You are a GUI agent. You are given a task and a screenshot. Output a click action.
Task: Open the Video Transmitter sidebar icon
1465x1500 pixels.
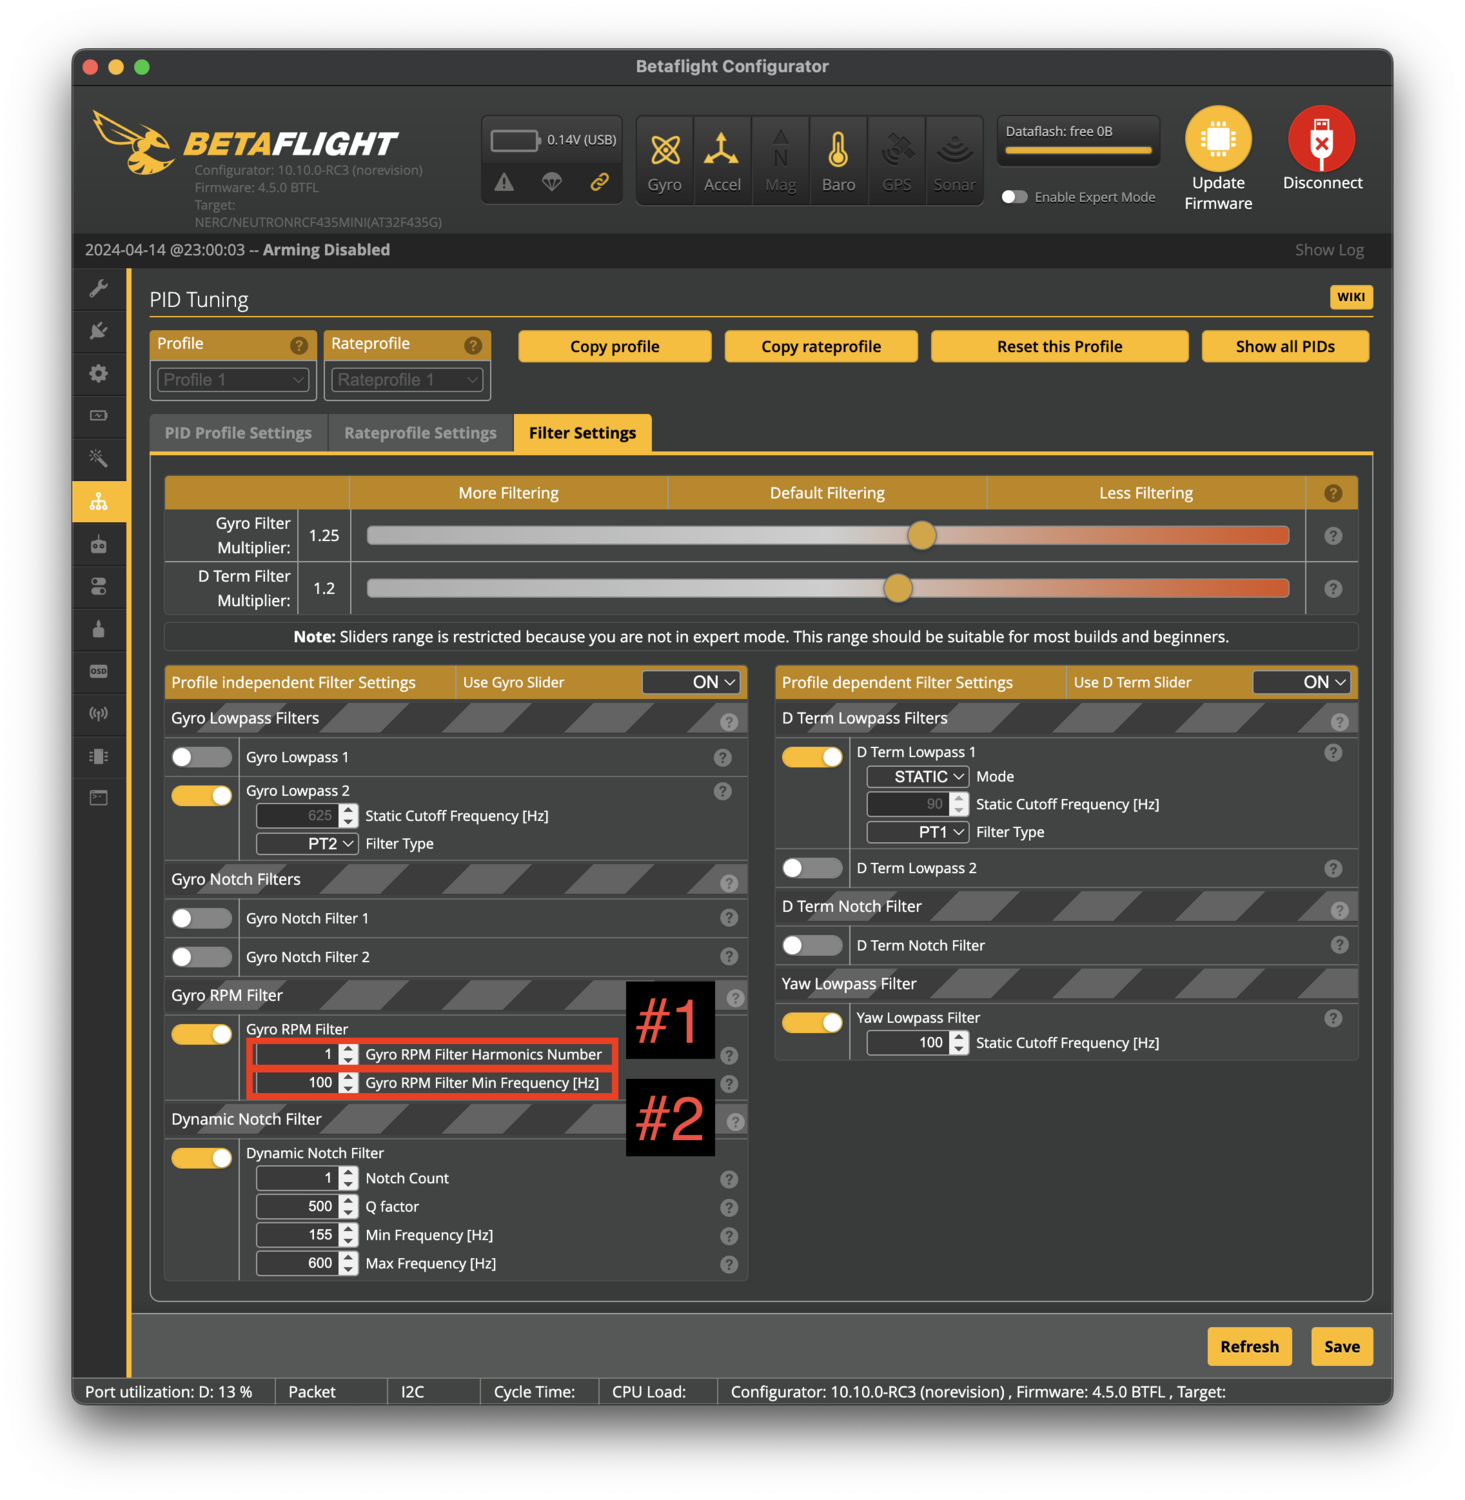(x=99, y=714)
